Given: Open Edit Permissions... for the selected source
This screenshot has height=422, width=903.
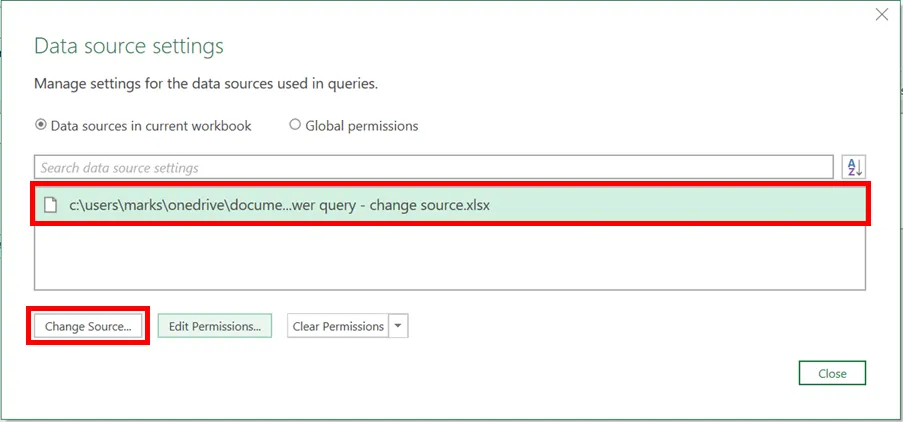Looking at the screenshot, I should [215, 326].
